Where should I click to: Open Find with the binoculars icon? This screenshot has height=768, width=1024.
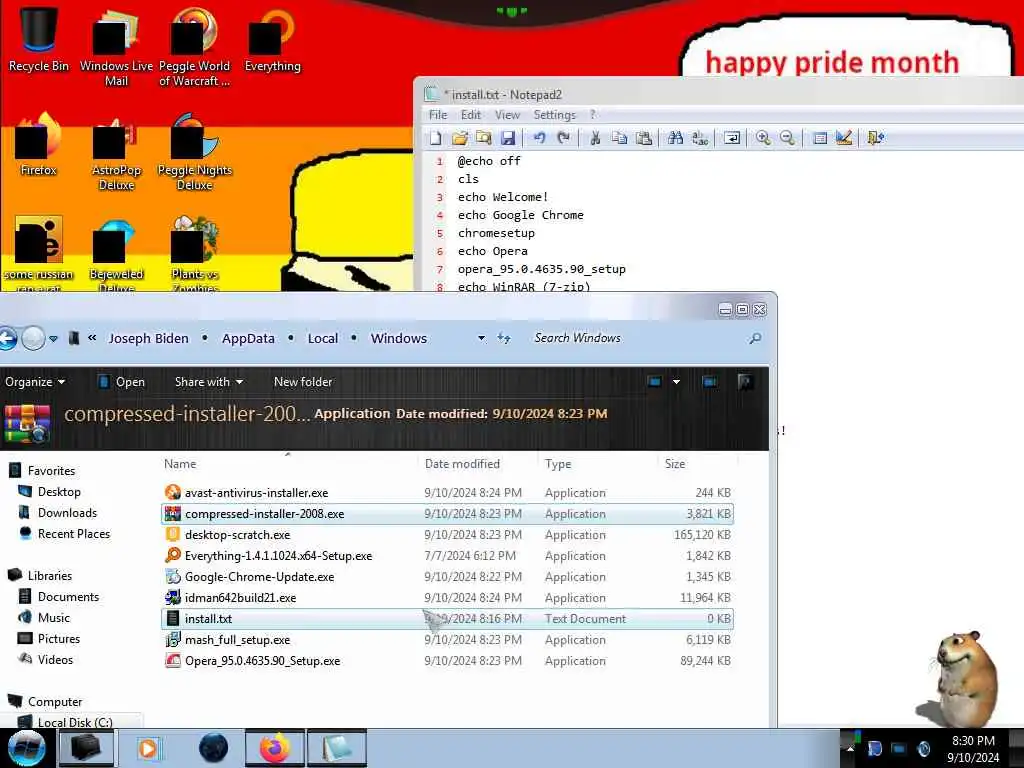pyautogui.click(x=675, y=138)
